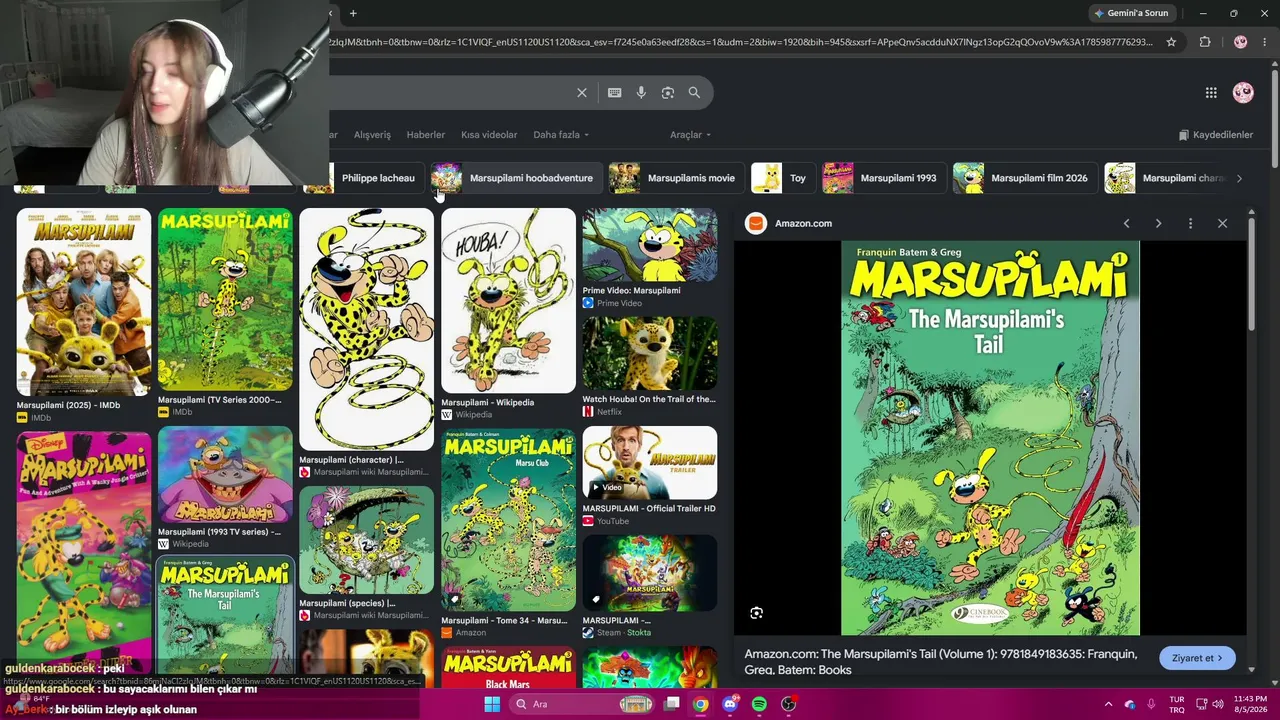
Task: Open the Chrome extensions puzzle icon
Action: tap(1205, 42)
